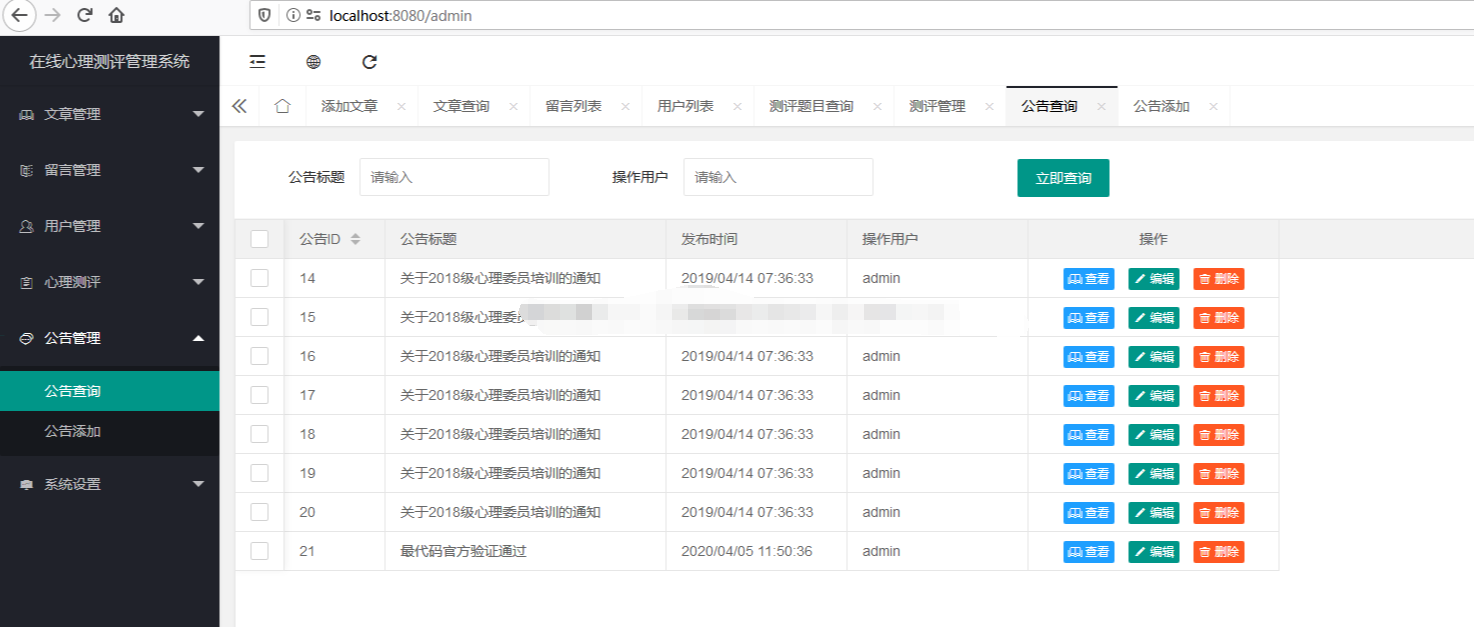Close the 测评题目查询 tab
Image resolution: width=1474 pixels, height=627 pixels.
(877, 106)
